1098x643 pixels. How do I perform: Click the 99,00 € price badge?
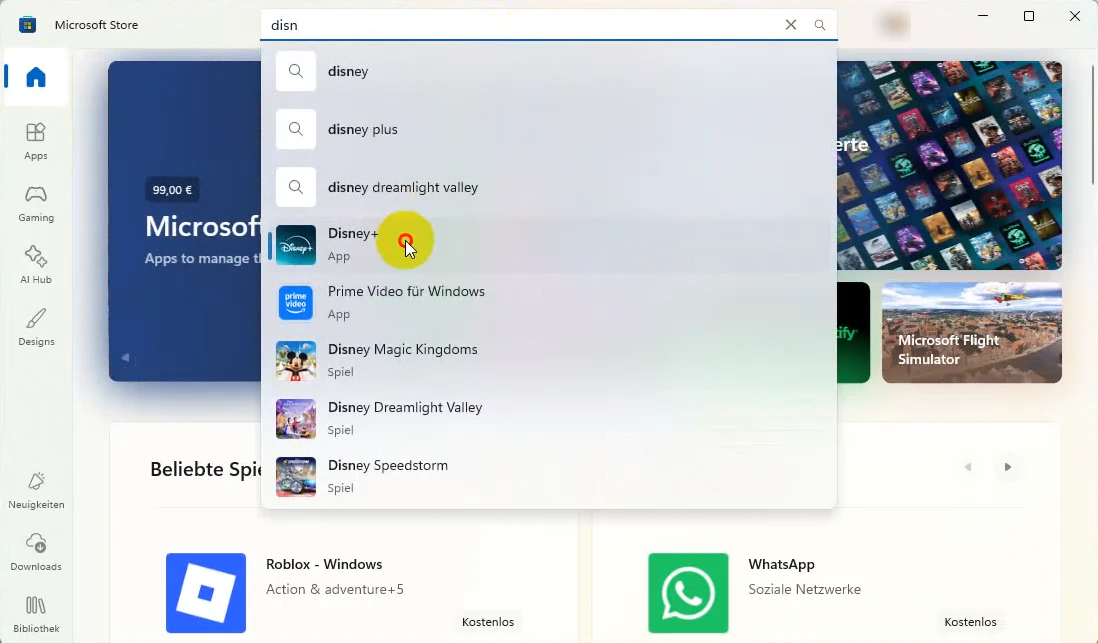172,190
